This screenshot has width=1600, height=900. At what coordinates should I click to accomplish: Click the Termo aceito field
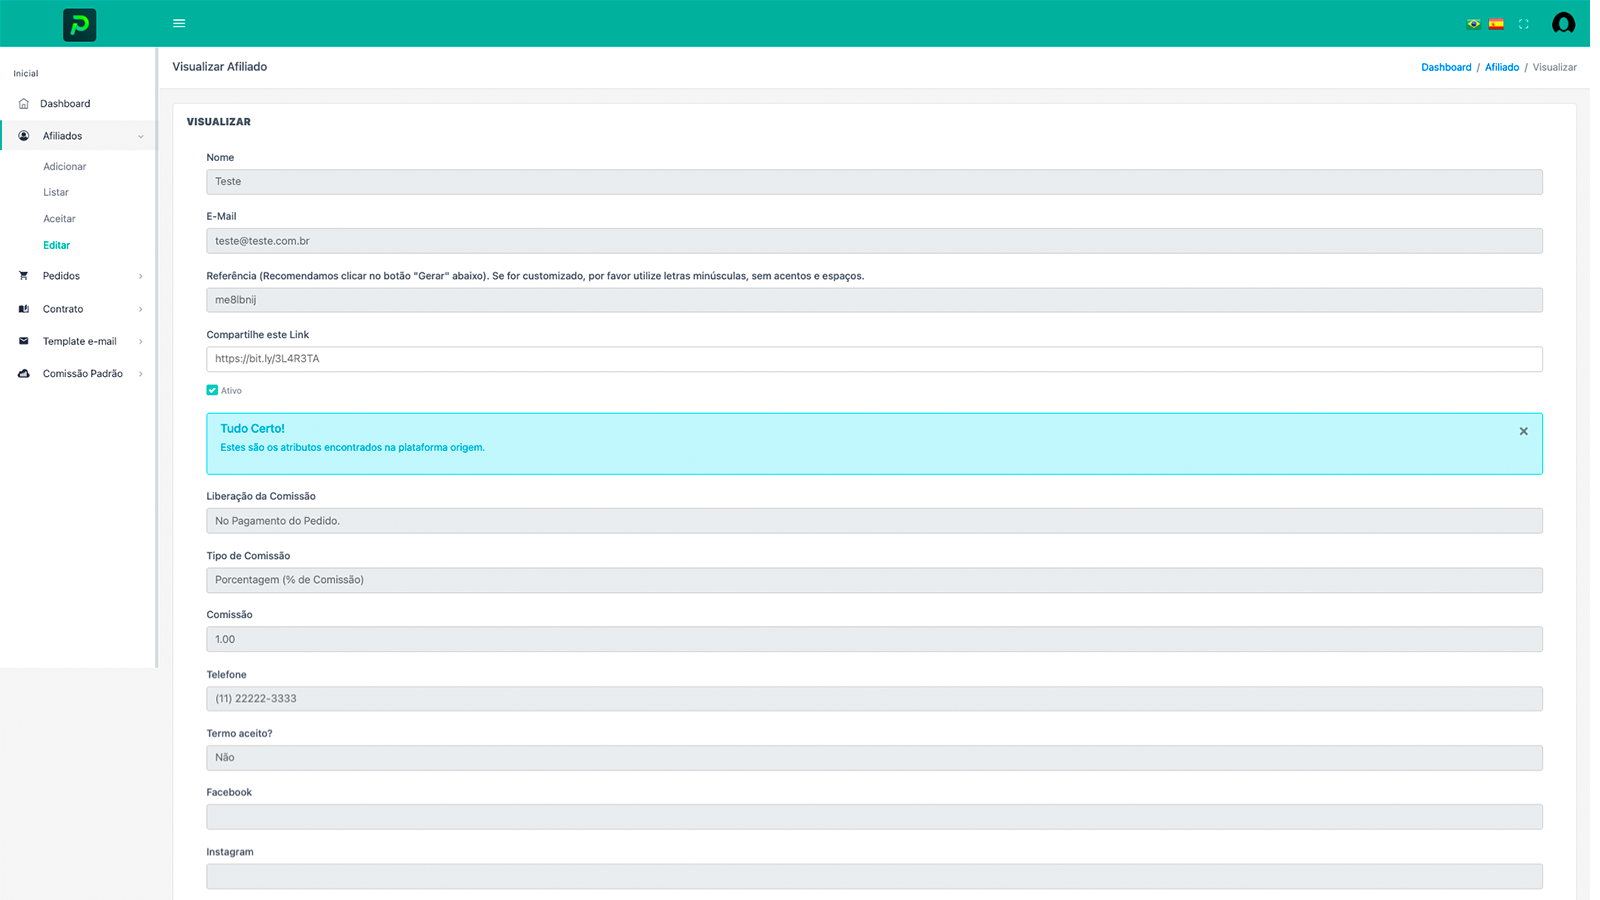874,758
